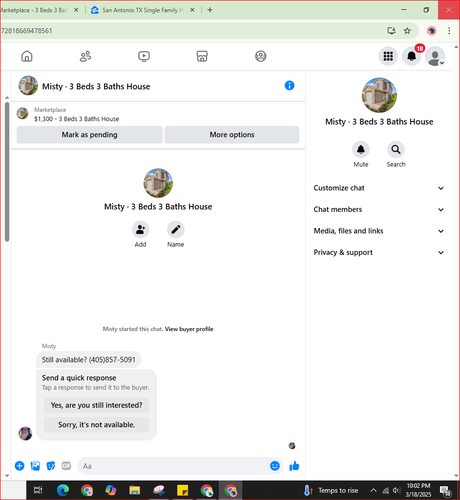
Task: Click the Name pencil edit icon
Action: click(176, 230)
